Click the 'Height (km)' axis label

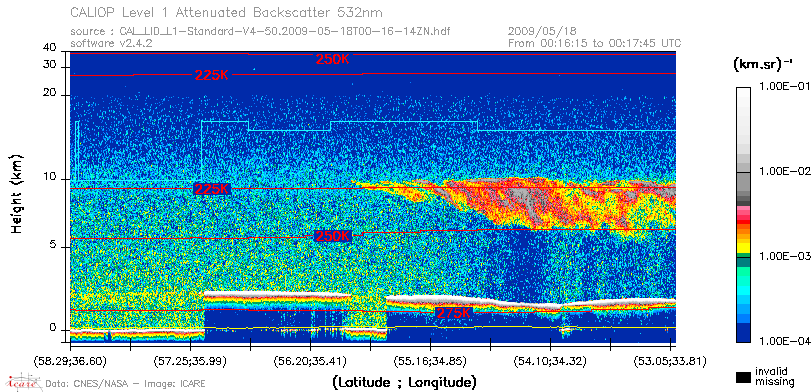pyautogui.click(x=18, y=193)
